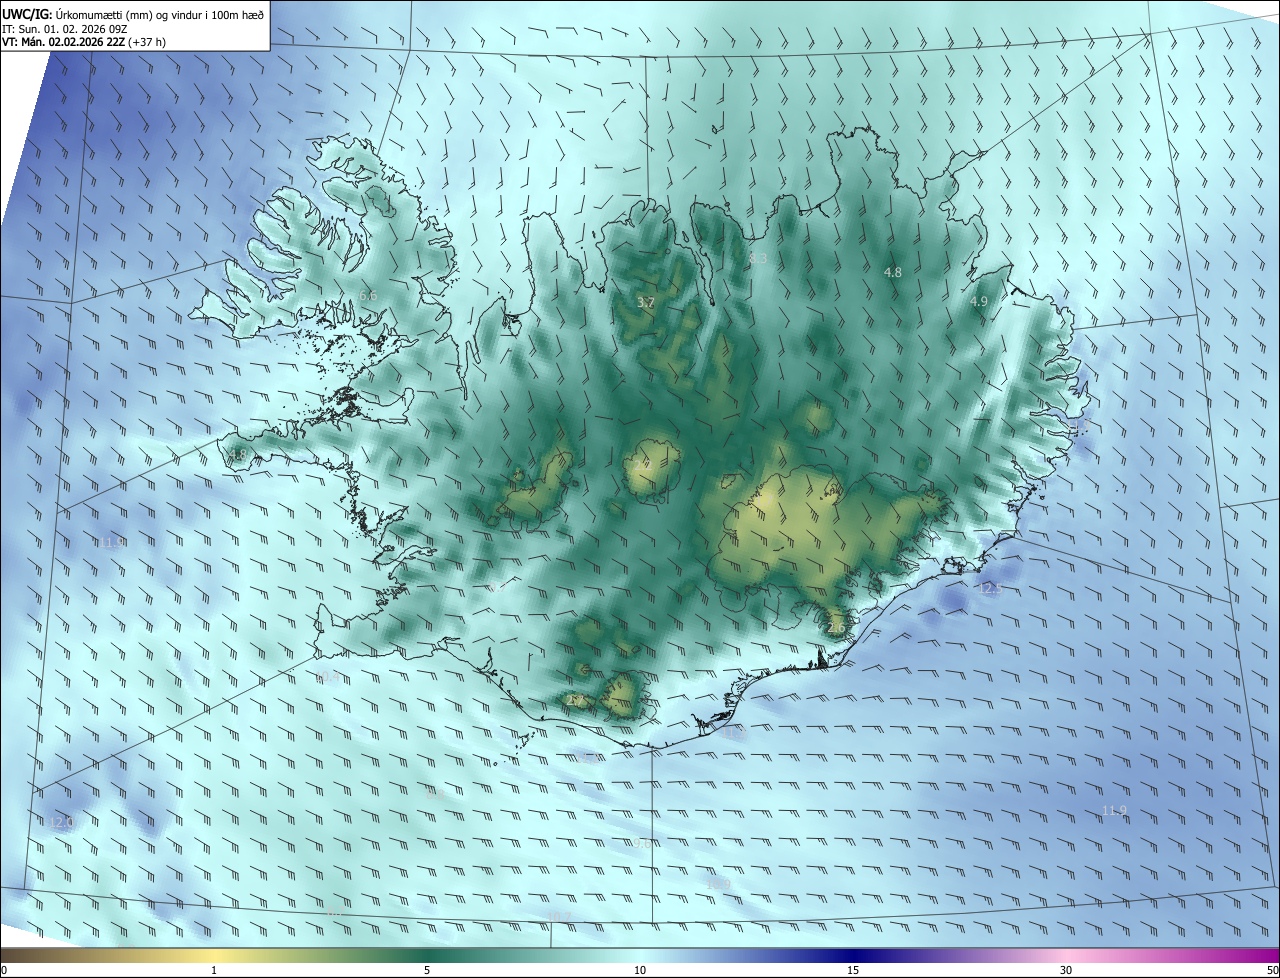Click the '12.0' value in the southwest ocean
This screenshot has width=1280, height=978.
click(61, 822)
